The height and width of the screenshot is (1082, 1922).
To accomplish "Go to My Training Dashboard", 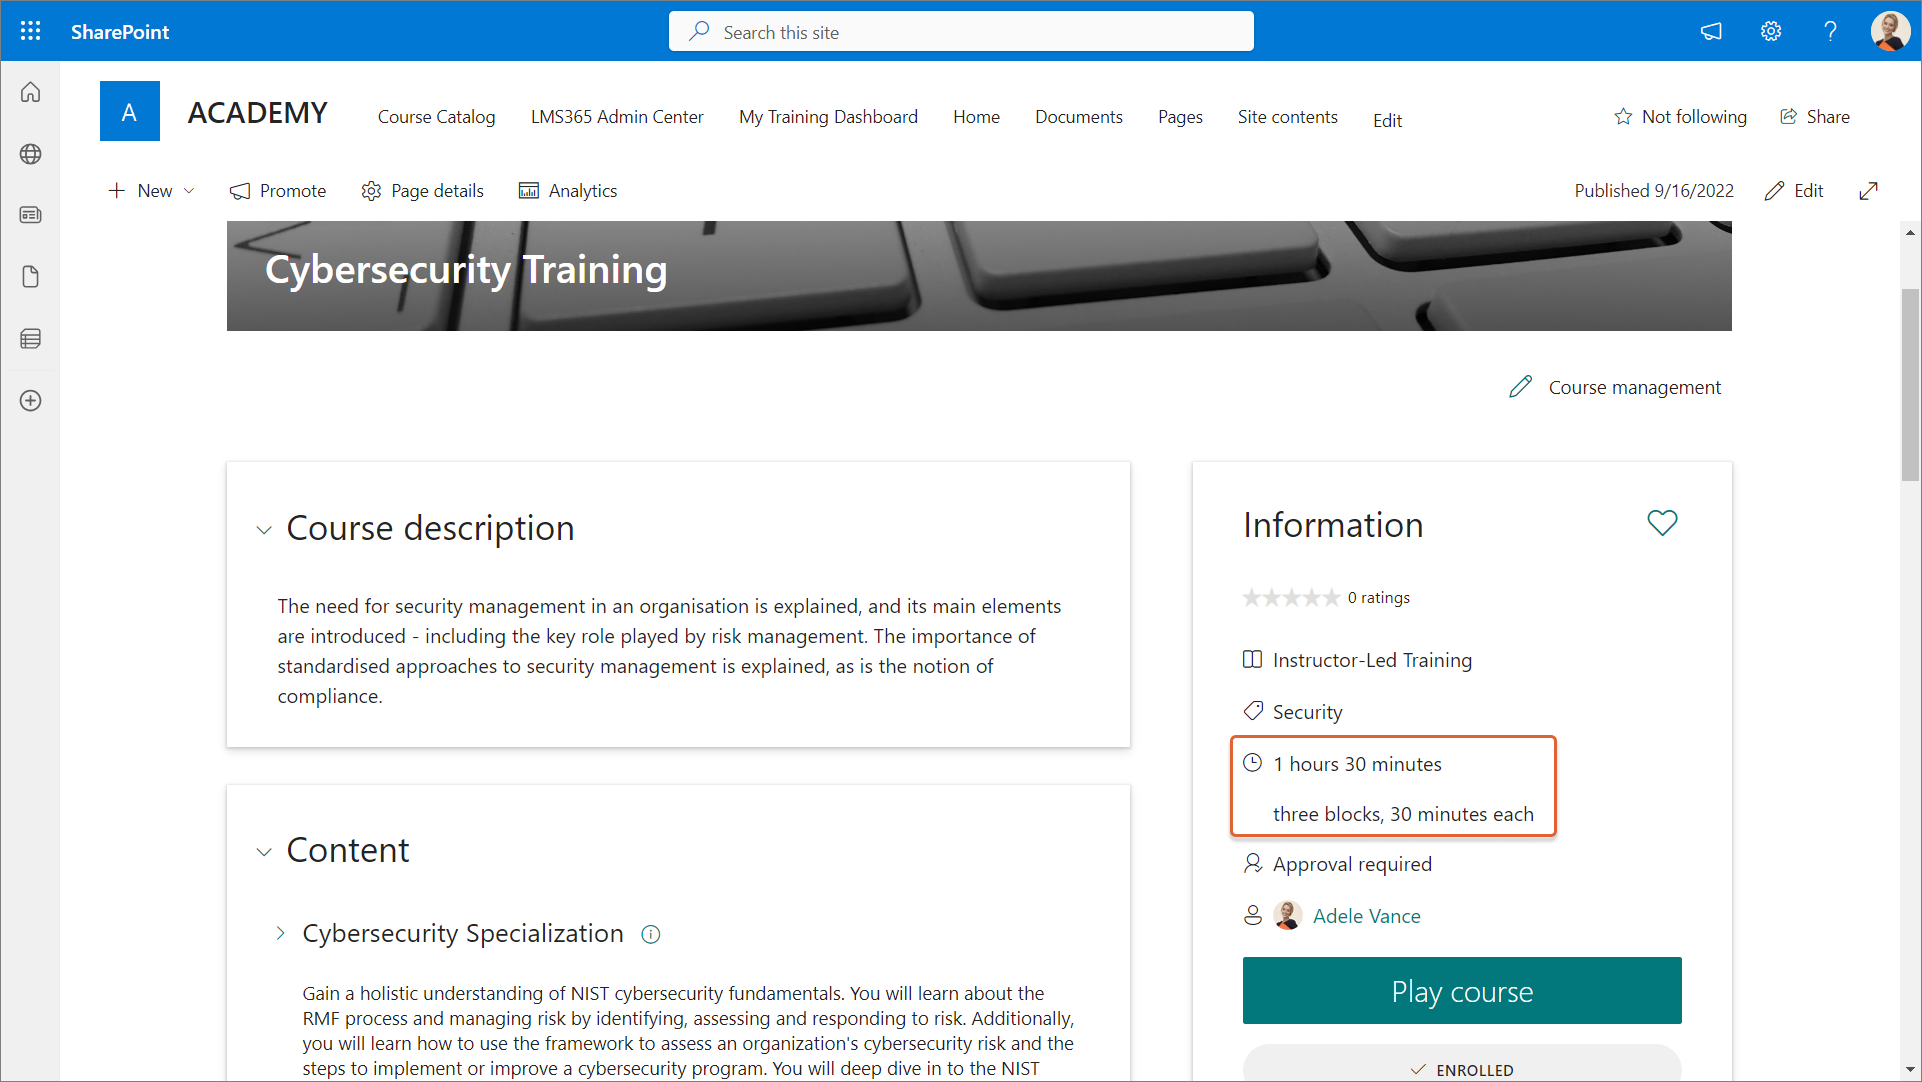I will [828, 117].
